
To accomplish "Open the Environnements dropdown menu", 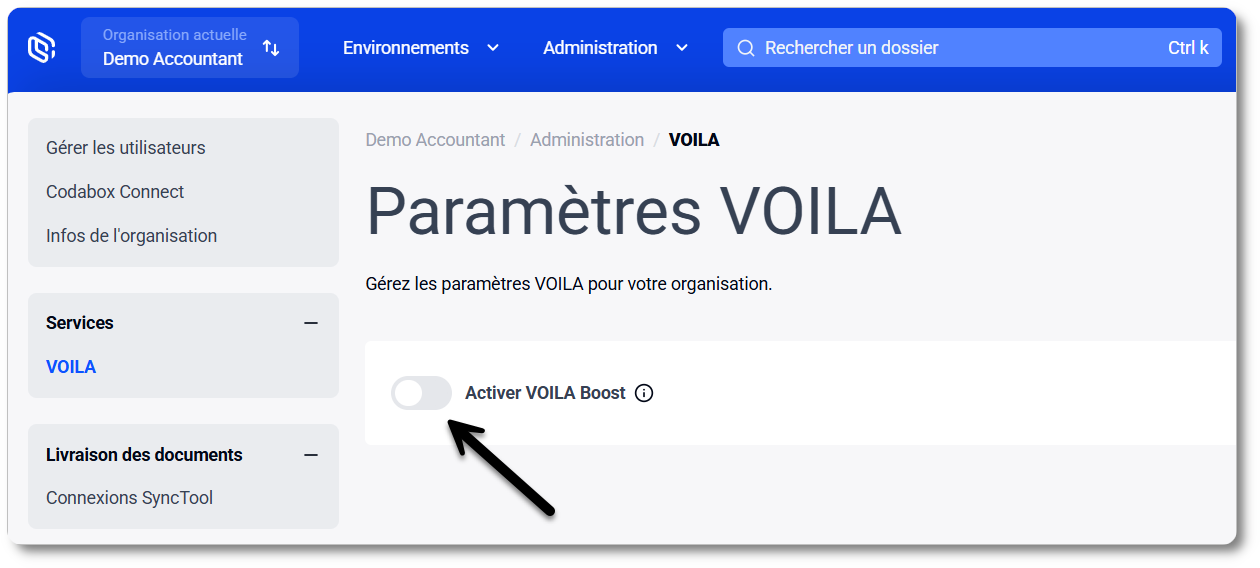I will pos(420,48).
